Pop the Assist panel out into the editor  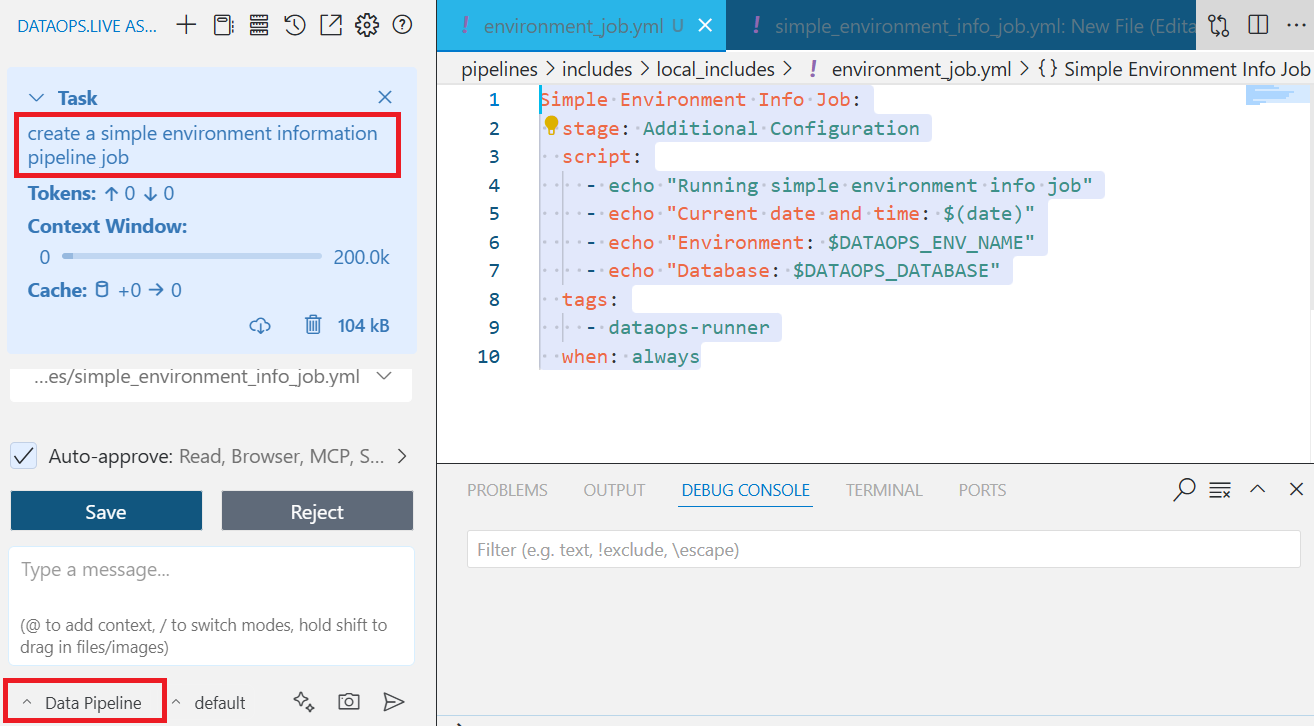pos(331,25)
